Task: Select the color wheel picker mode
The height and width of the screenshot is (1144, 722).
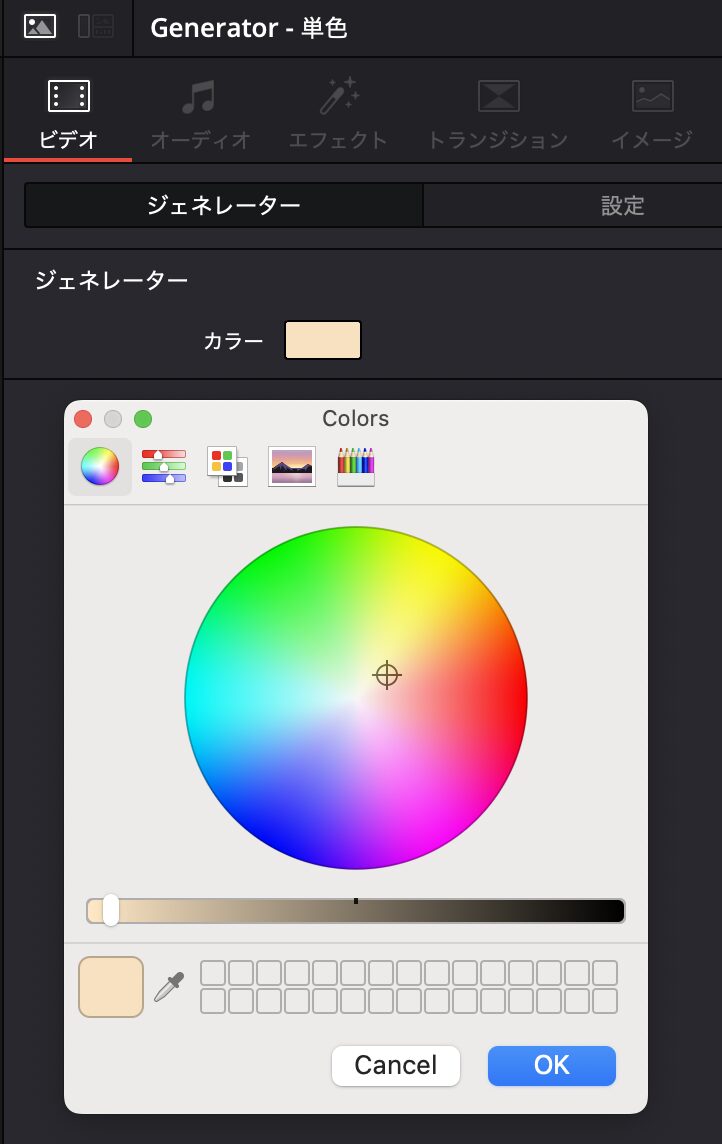Action: pyautogui.click(x=100, y=466)
